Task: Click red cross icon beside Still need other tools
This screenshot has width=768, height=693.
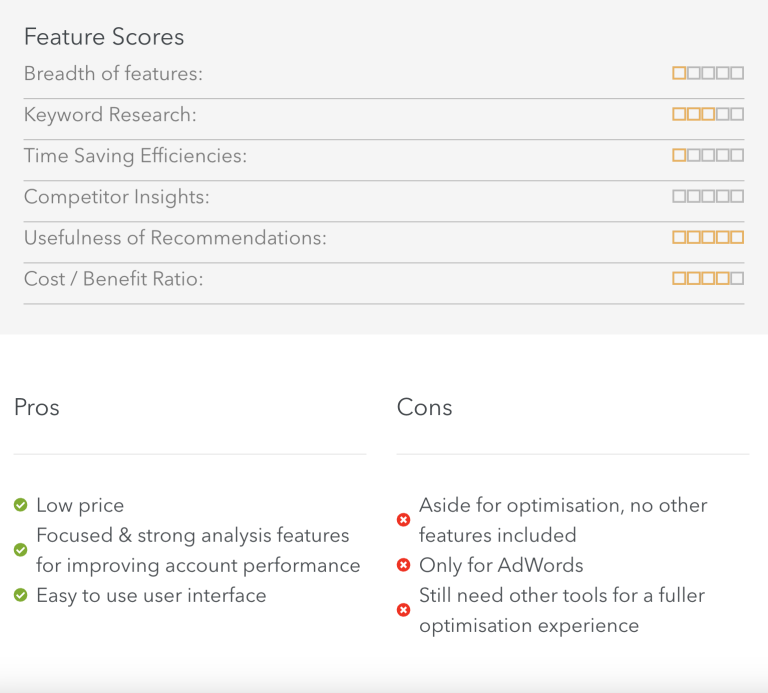Action: click(x=404, y=610)
